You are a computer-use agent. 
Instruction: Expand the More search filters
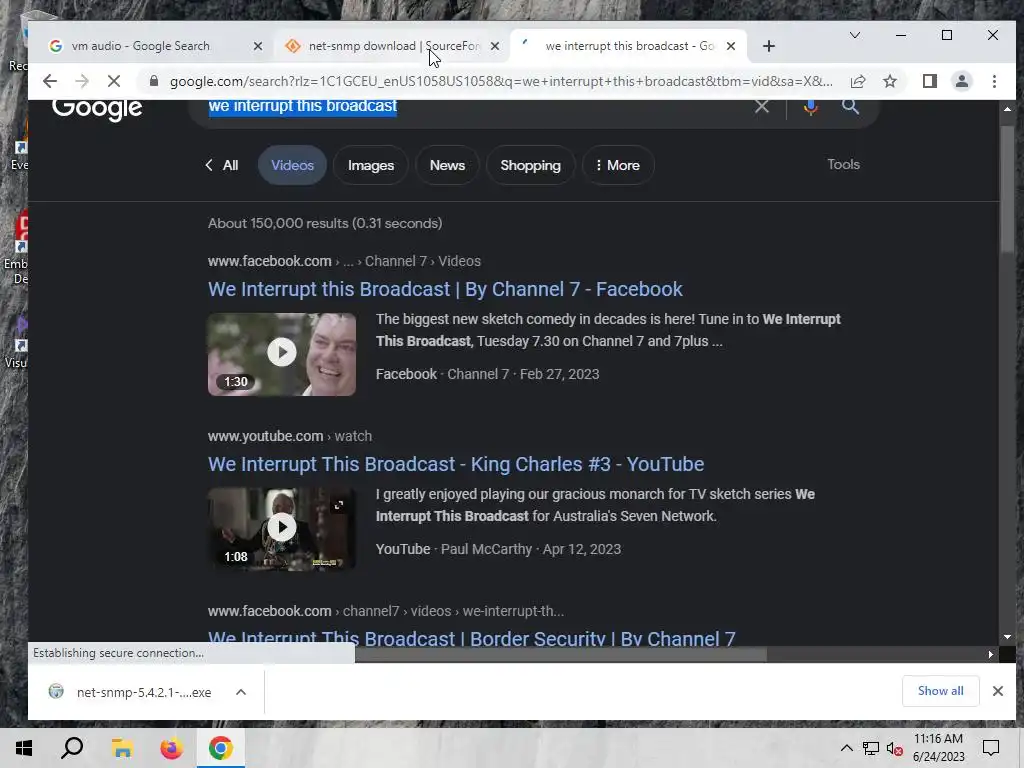(618, 165)
